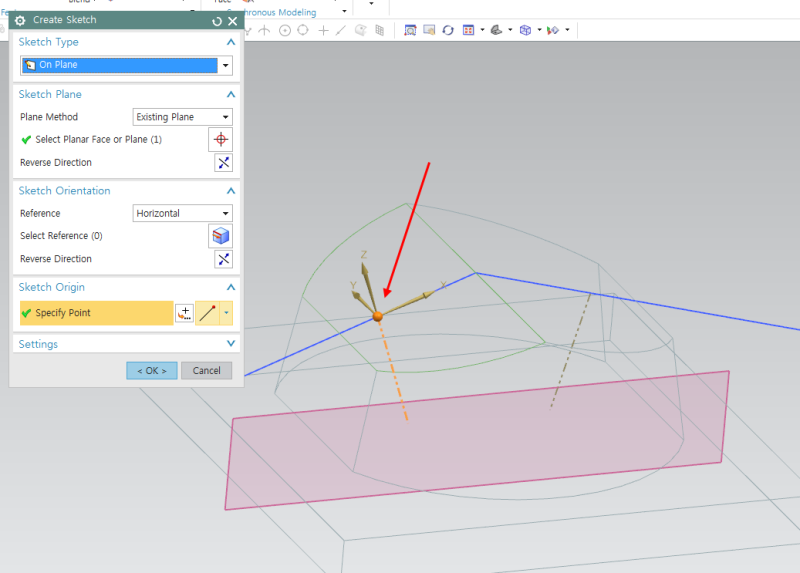Screen dimensions: 800x573
Task: Click the Create Sketch gear icon
Action: 20,20
